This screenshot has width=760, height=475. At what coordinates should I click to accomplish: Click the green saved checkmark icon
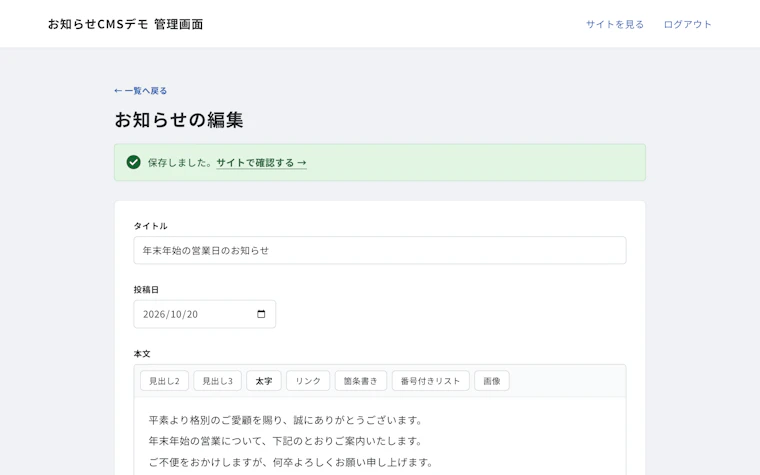(133, 162)
